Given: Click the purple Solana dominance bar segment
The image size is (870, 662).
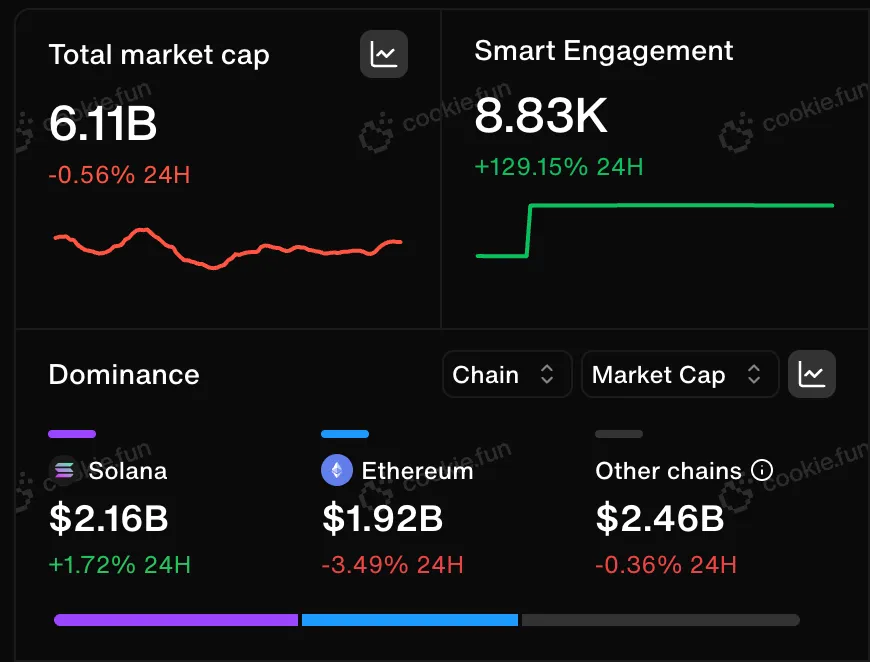Looking at the screenshot, I should click(176, 620).
